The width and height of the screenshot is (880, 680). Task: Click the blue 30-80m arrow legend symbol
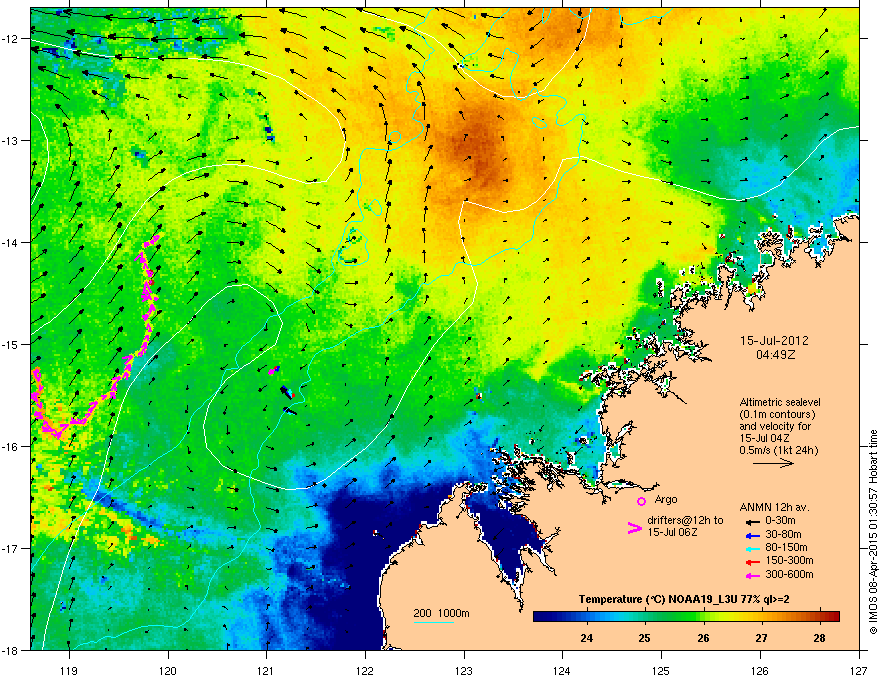[751, 535]
